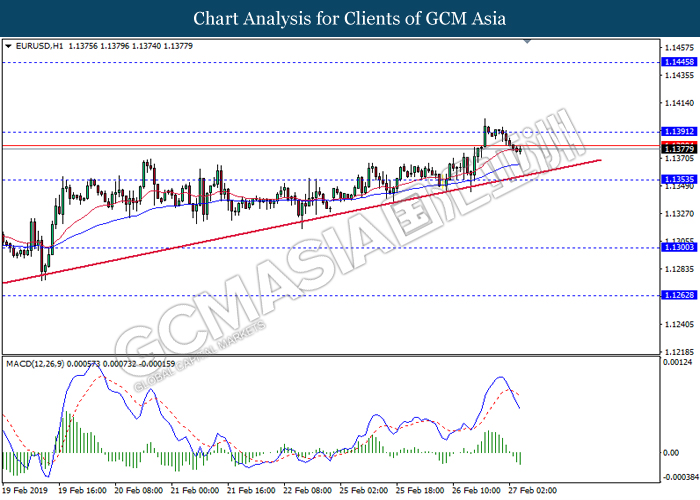
Task: Click the EURUSD,H1 symbol label
Action: pyautogui.click(x=39, y=46)
